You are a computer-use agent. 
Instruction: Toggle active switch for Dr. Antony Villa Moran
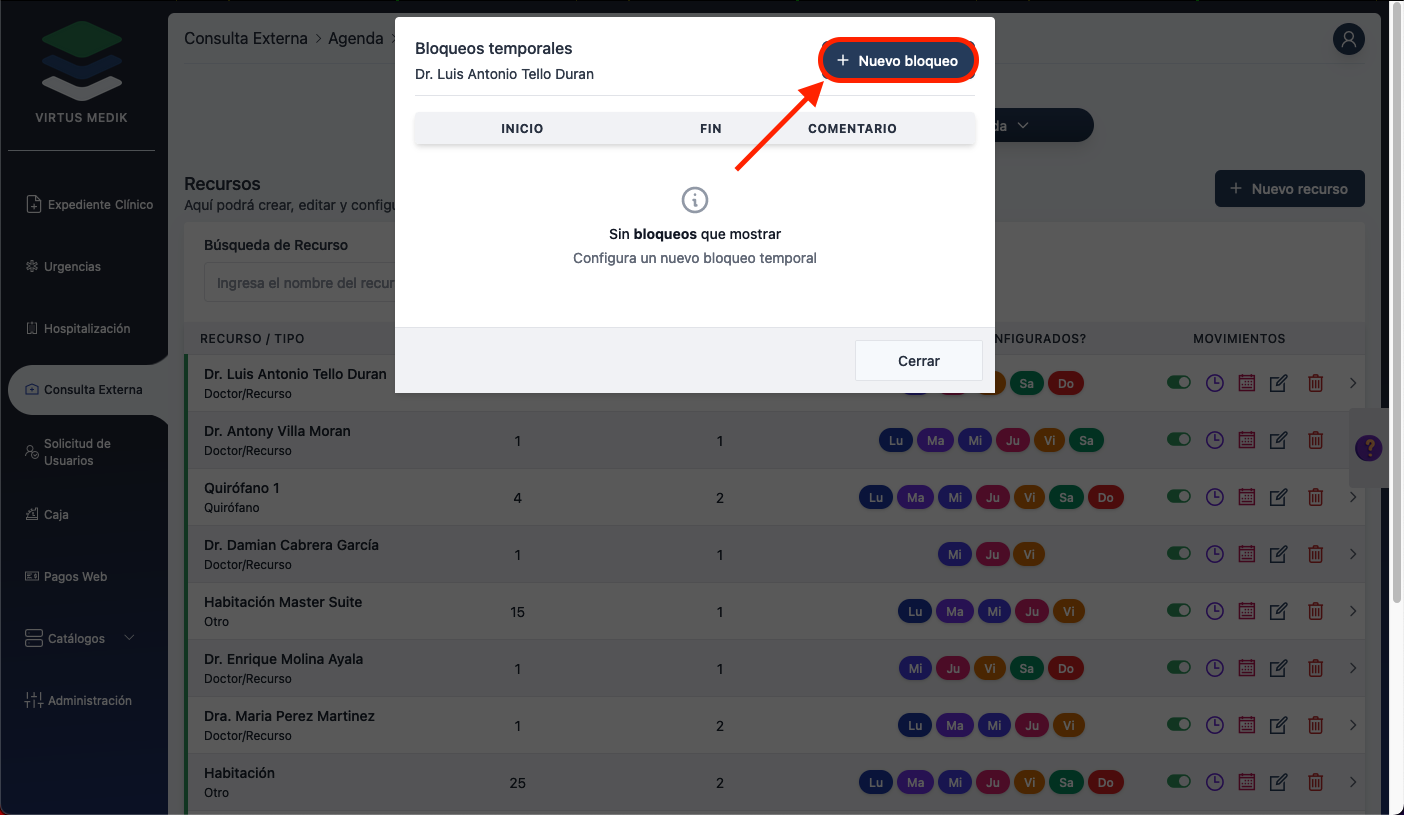(x=1179, y=440)
